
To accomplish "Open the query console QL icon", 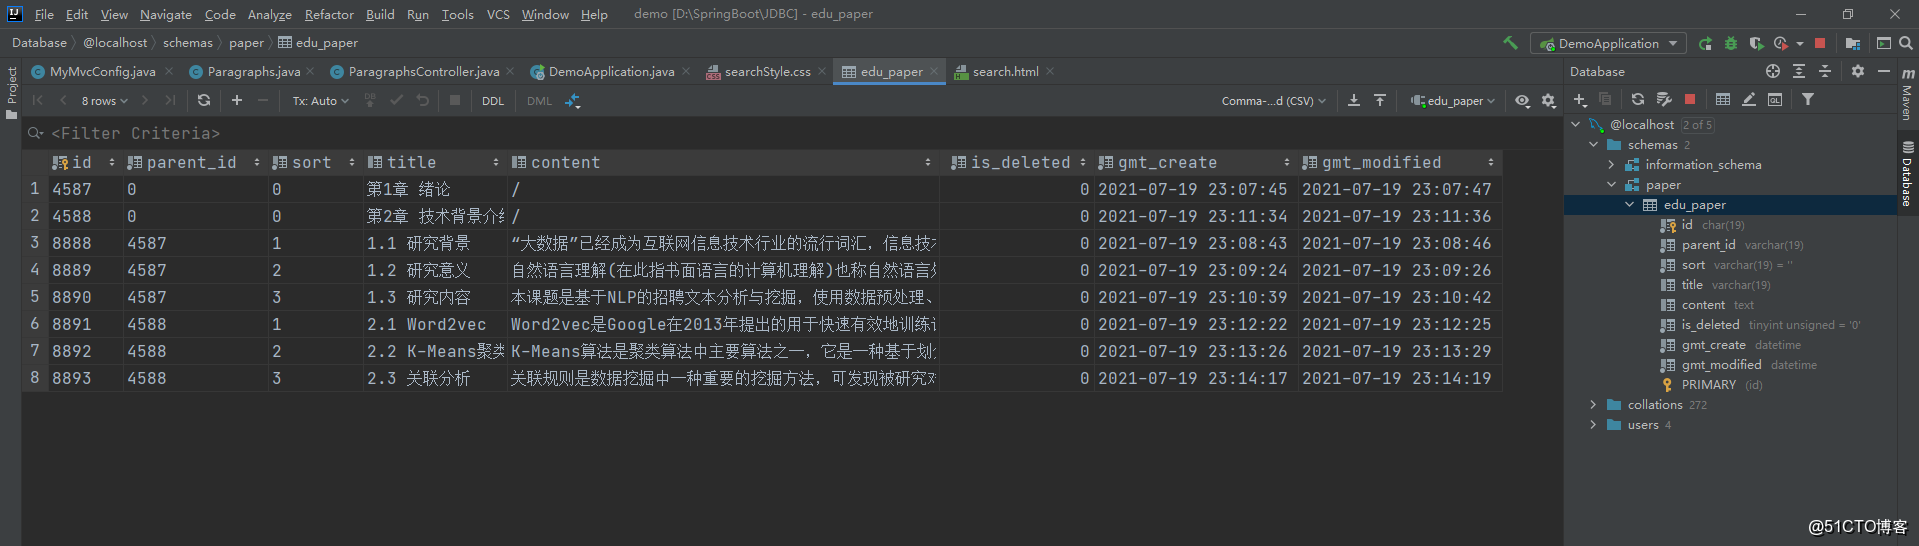I will [x=1775, y=99].
